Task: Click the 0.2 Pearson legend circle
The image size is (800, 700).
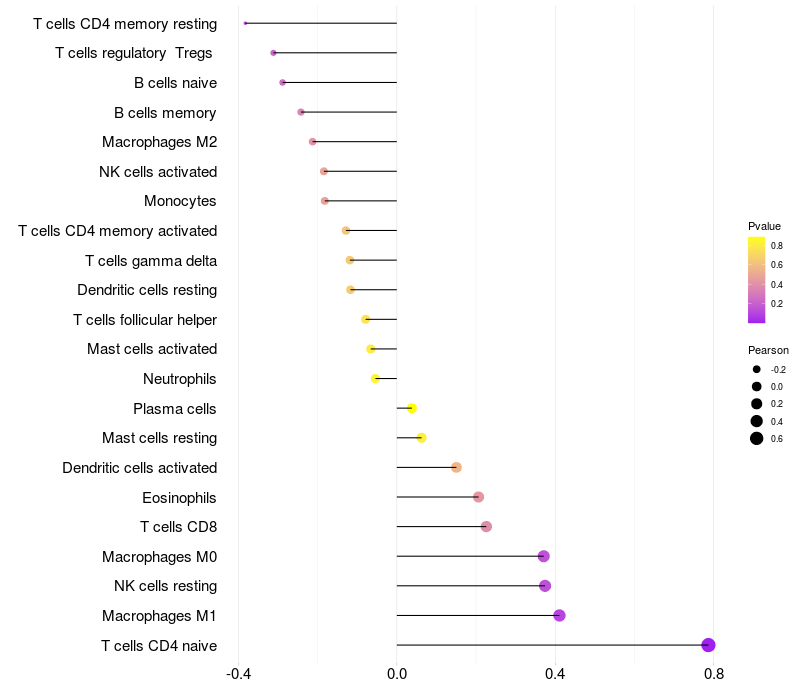Action: (x=757, y=404)
